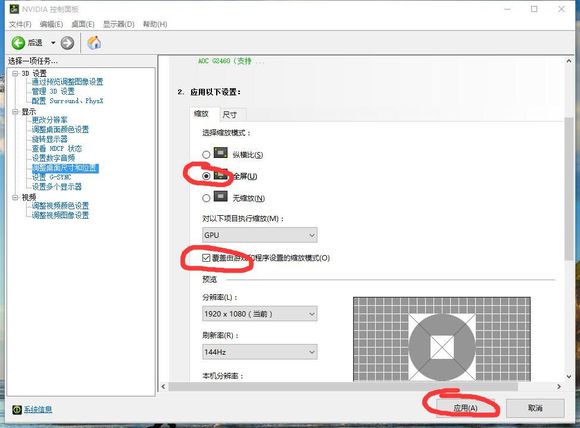Click the 纵横比 scaling mode monitor icon
This screenshot has width=580, height=428.
pos(221,153)
